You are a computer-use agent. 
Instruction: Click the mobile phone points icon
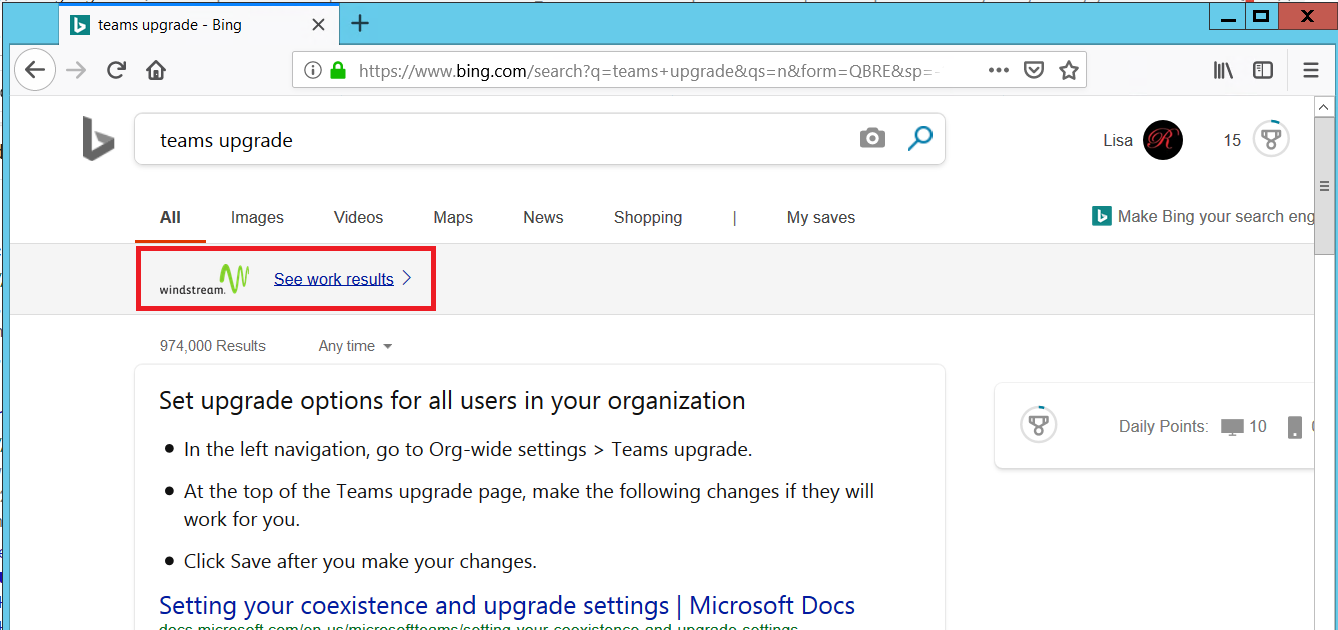1295,427
